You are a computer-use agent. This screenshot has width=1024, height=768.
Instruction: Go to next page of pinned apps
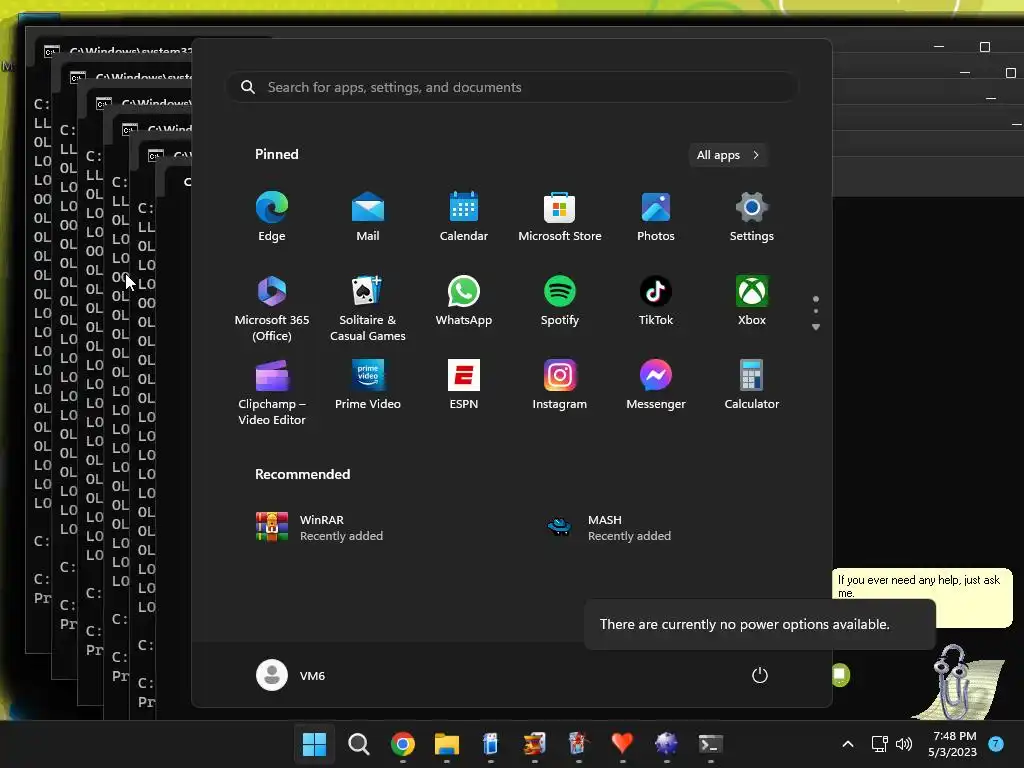point(816,327)
